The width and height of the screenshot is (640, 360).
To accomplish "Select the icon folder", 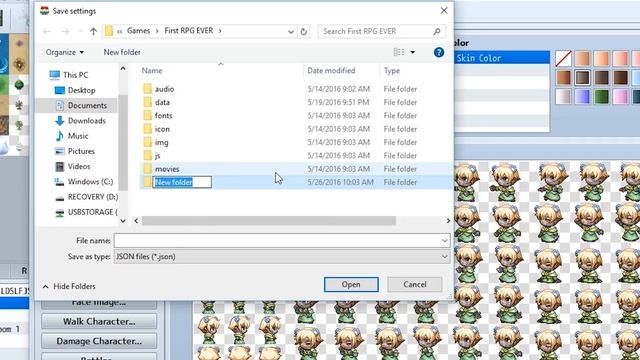I will pos(162,129).
